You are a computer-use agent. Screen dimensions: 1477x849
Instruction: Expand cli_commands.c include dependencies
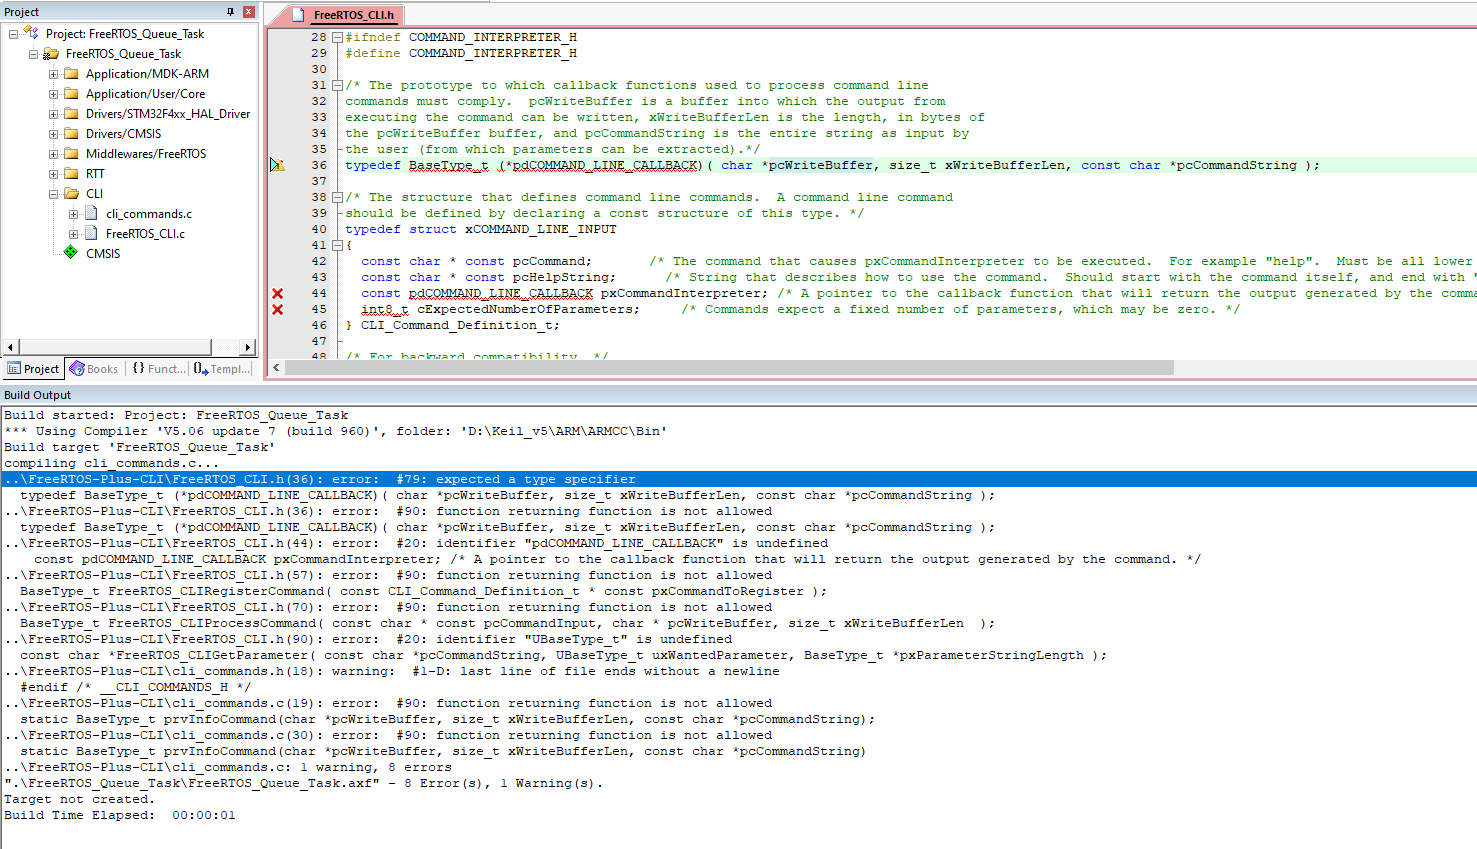[73, 214]
